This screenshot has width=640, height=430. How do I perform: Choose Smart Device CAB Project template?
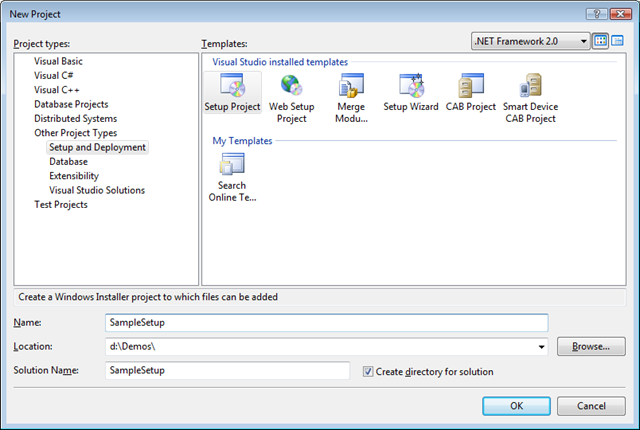(530, 98)
